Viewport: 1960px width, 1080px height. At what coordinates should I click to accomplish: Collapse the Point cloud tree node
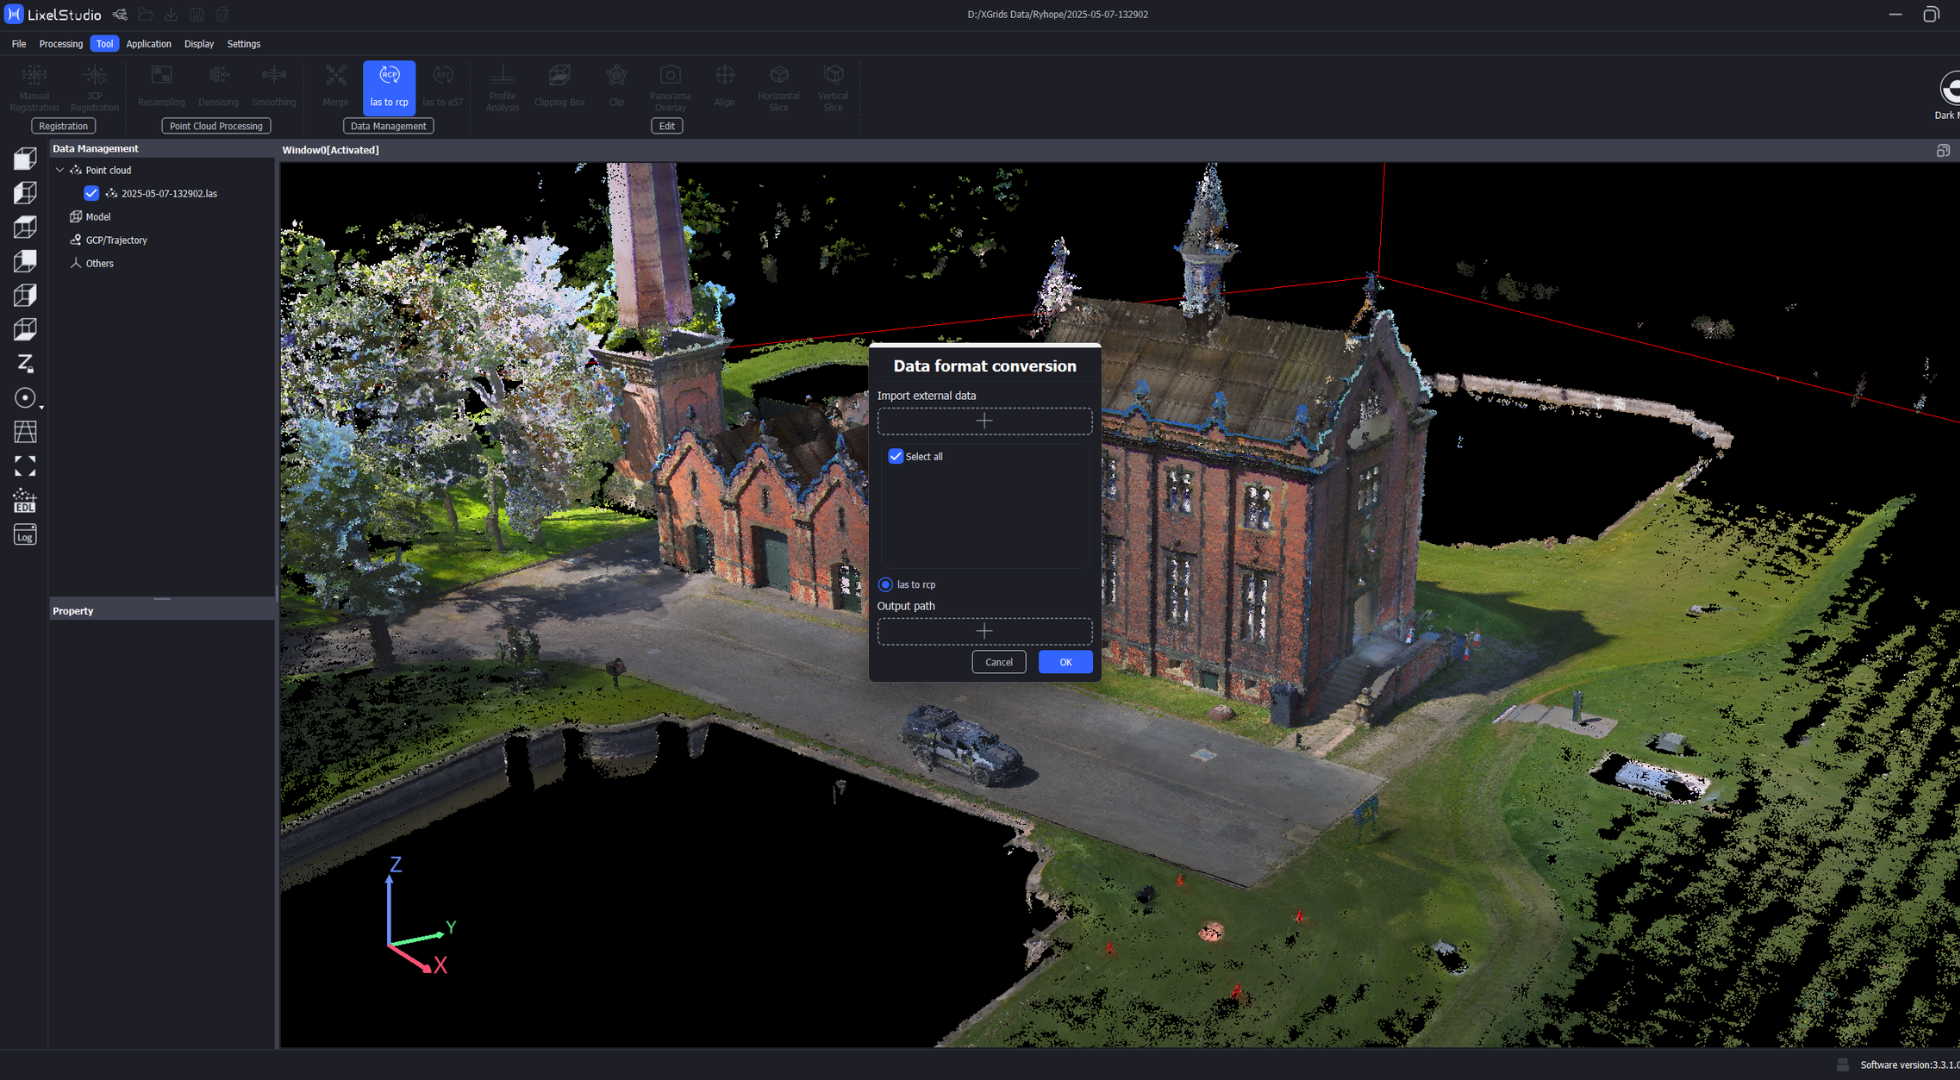59,169
